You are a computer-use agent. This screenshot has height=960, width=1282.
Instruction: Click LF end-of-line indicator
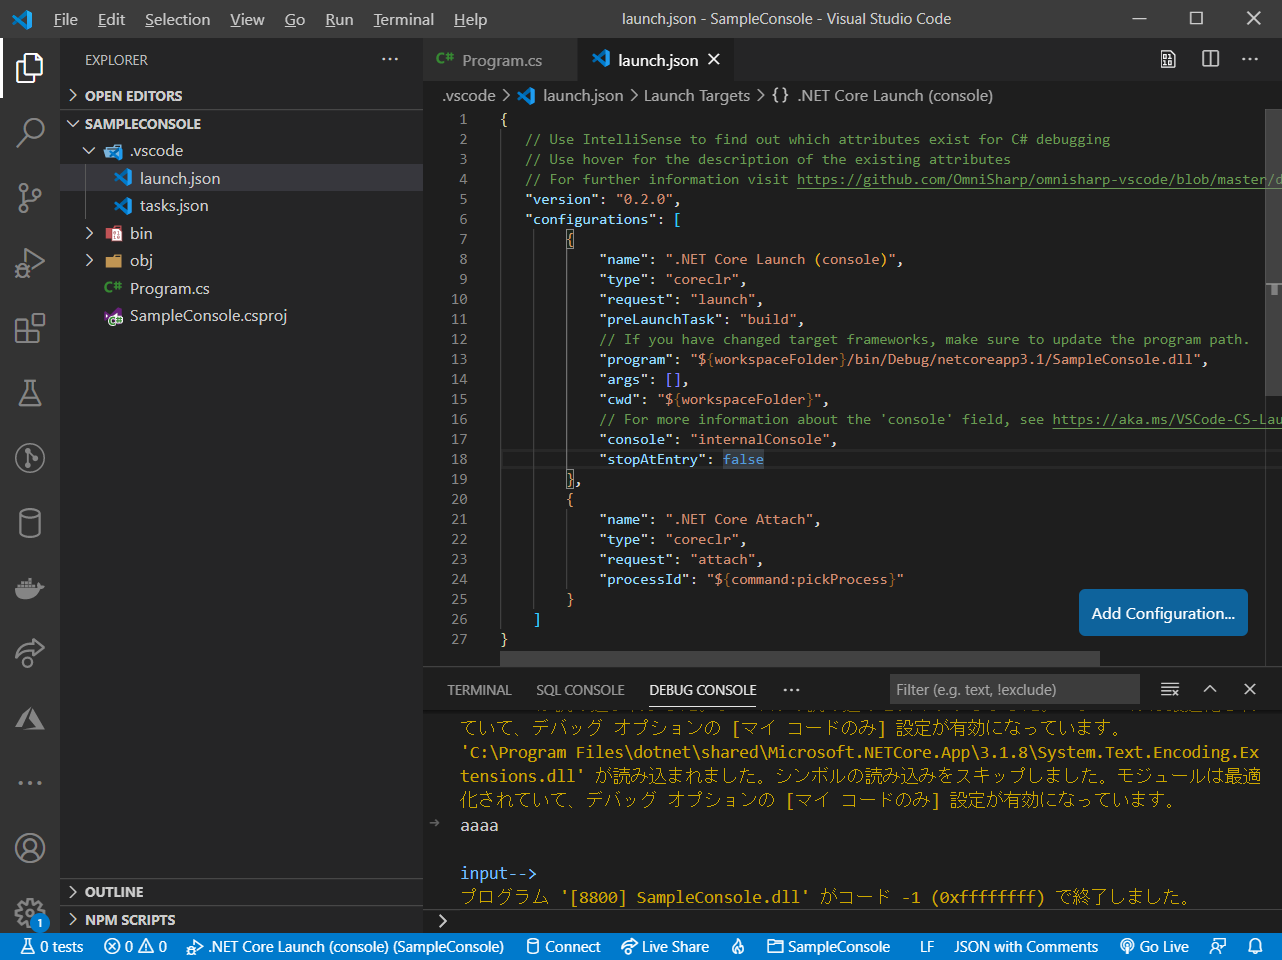tap(927, 946)
